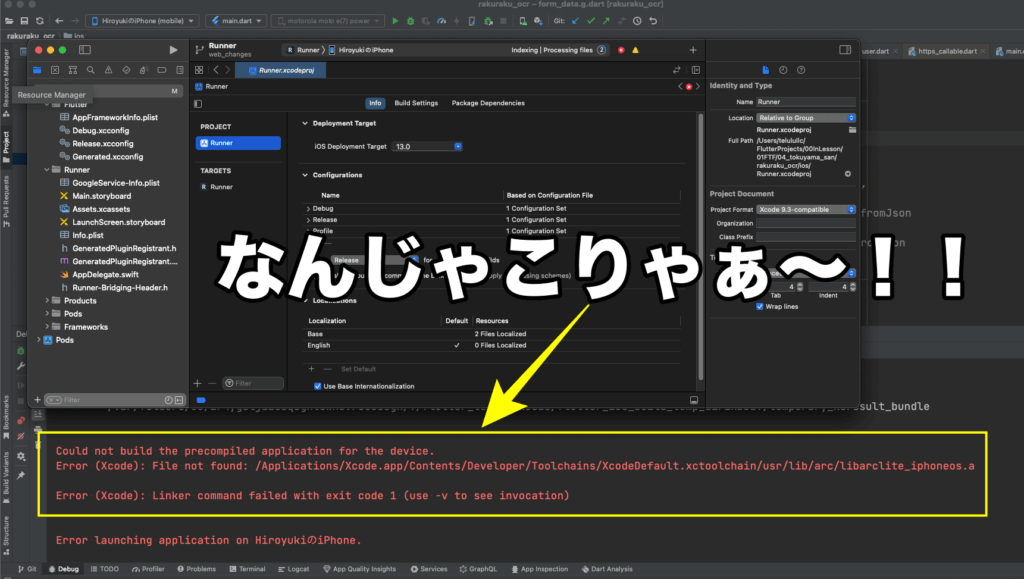Expand the Frameworks folder in navigator
Viewport: 1024px width, 579px height.
[48, 327]
